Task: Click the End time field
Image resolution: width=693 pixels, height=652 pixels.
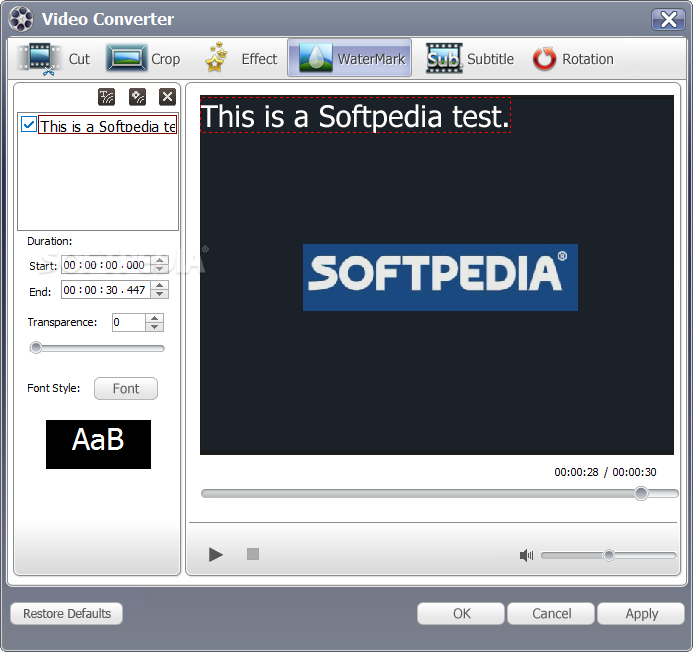Action: tap(106, 290)
